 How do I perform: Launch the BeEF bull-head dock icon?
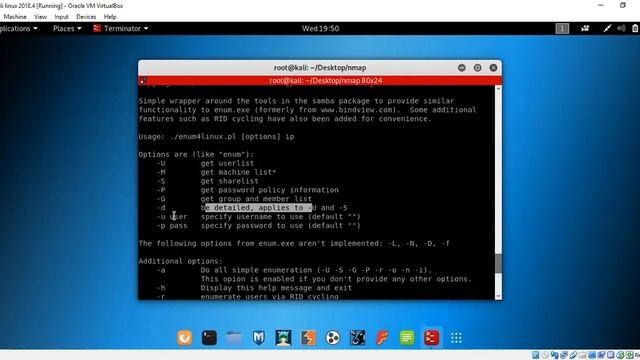pos(358,338)
